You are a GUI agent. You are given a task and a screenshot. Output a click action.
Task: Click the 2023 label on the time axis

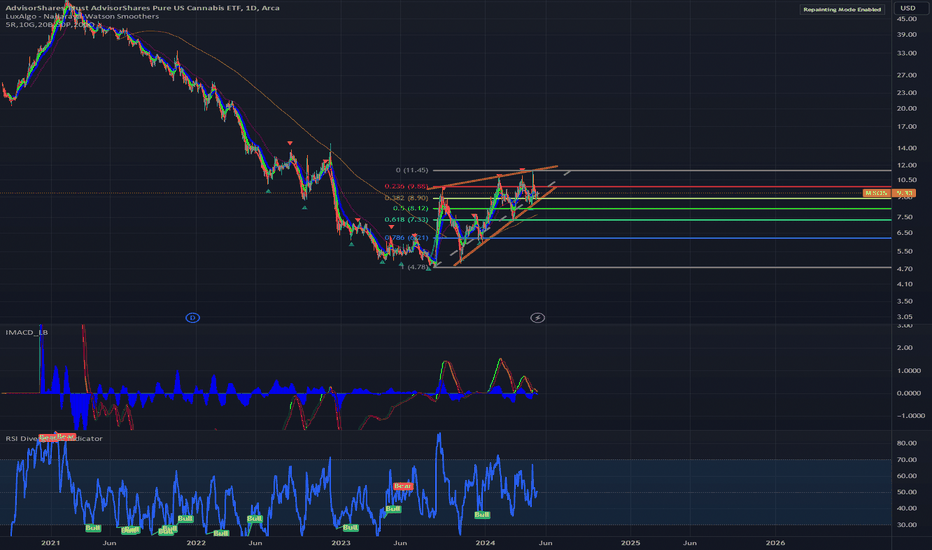[x=341, y=543]
